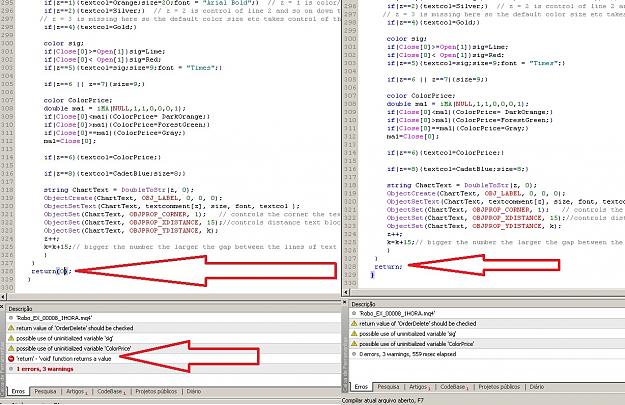Screen dimensions: 625x405
Task: Click the info bullet beside the file name in the right error list
Action: pyautogui.click(x=354, y=313)
